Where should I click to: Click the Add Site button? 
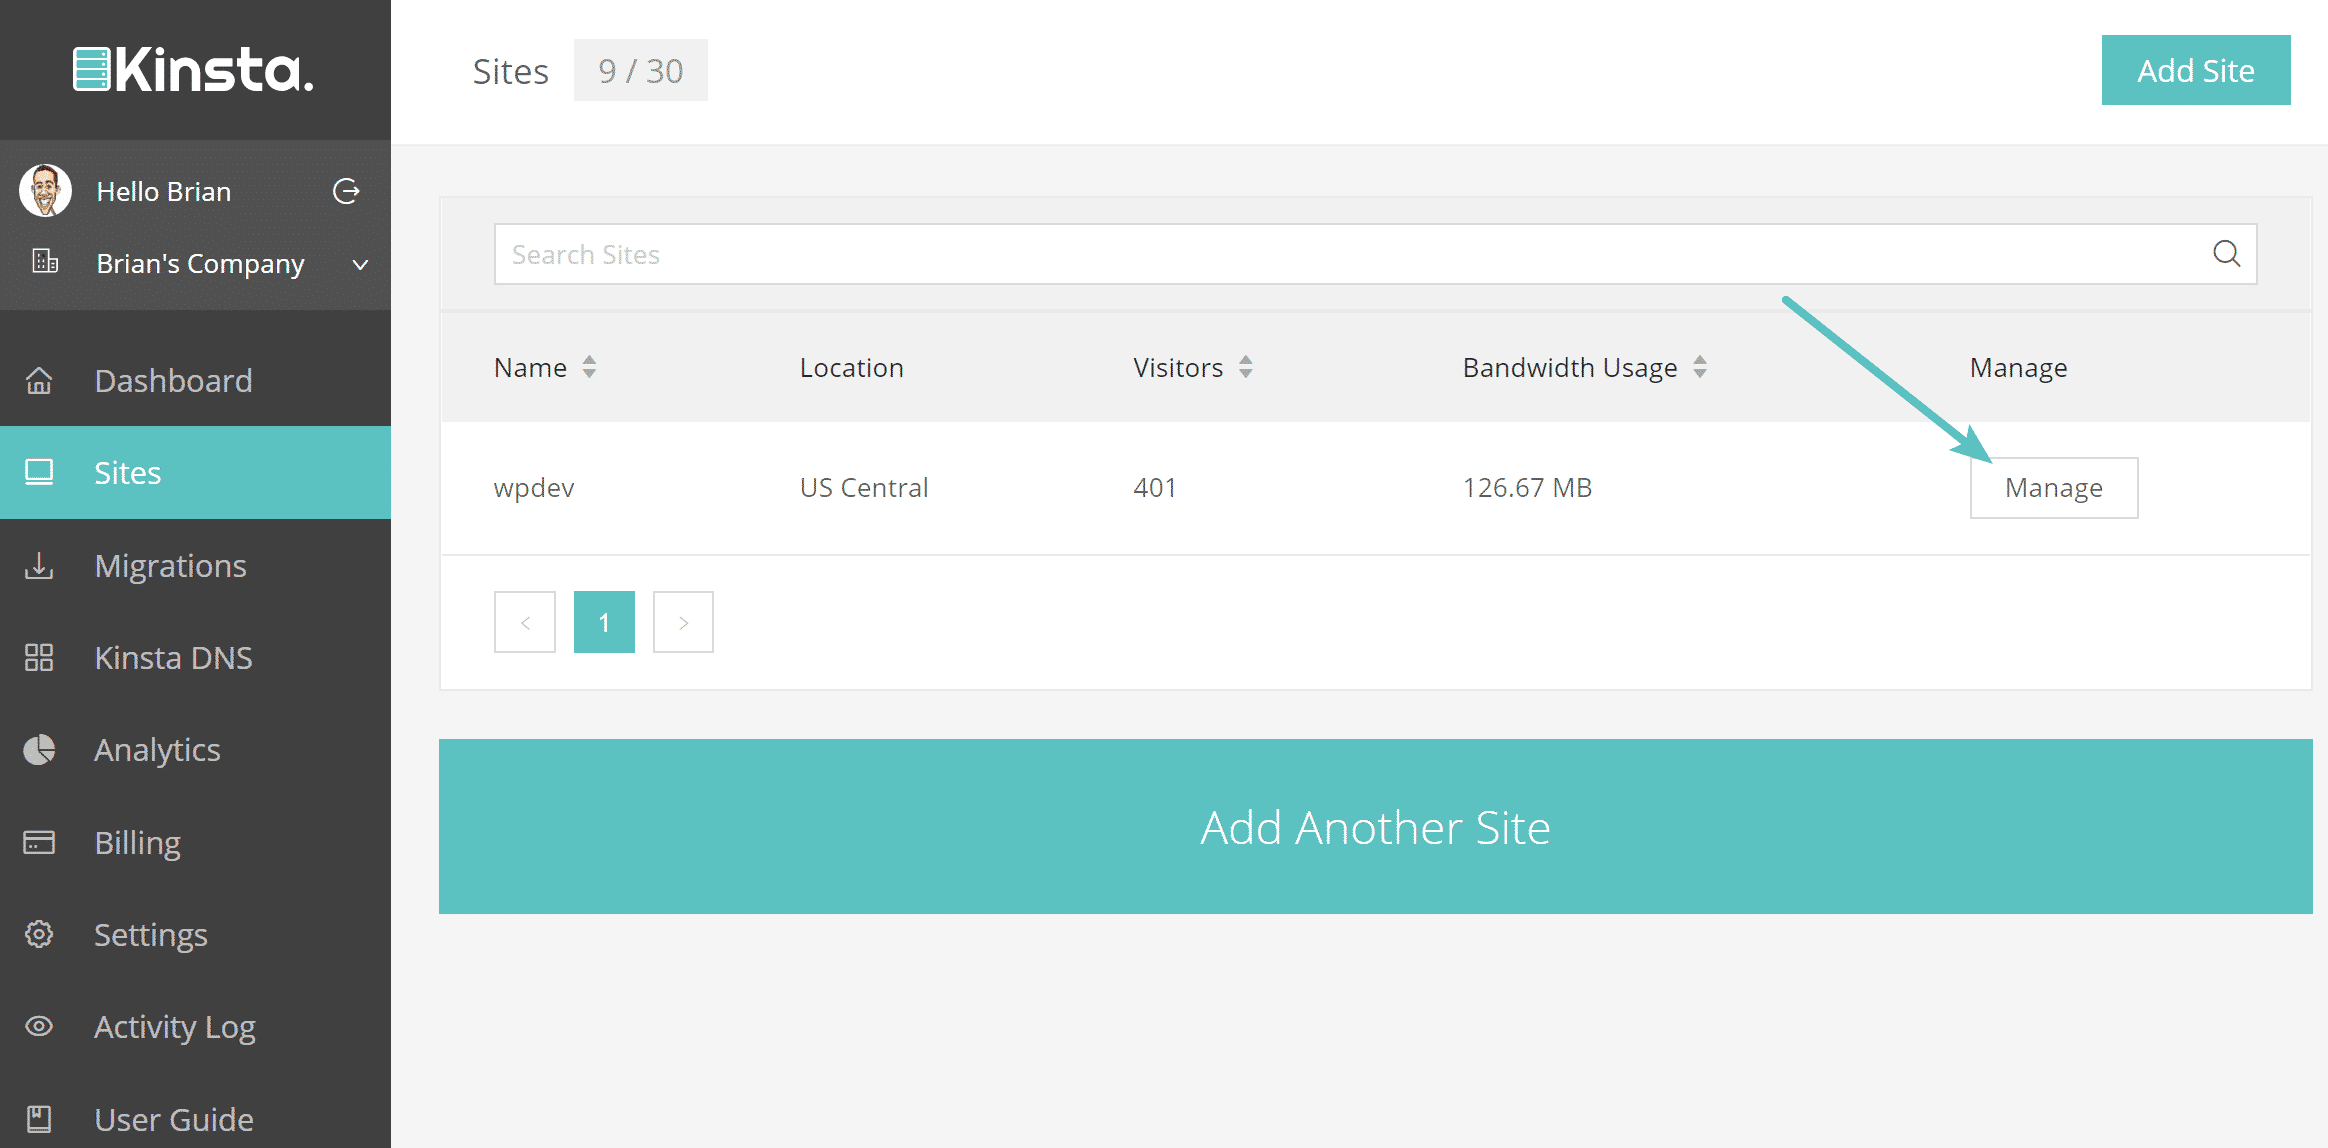click(2196, 70)
